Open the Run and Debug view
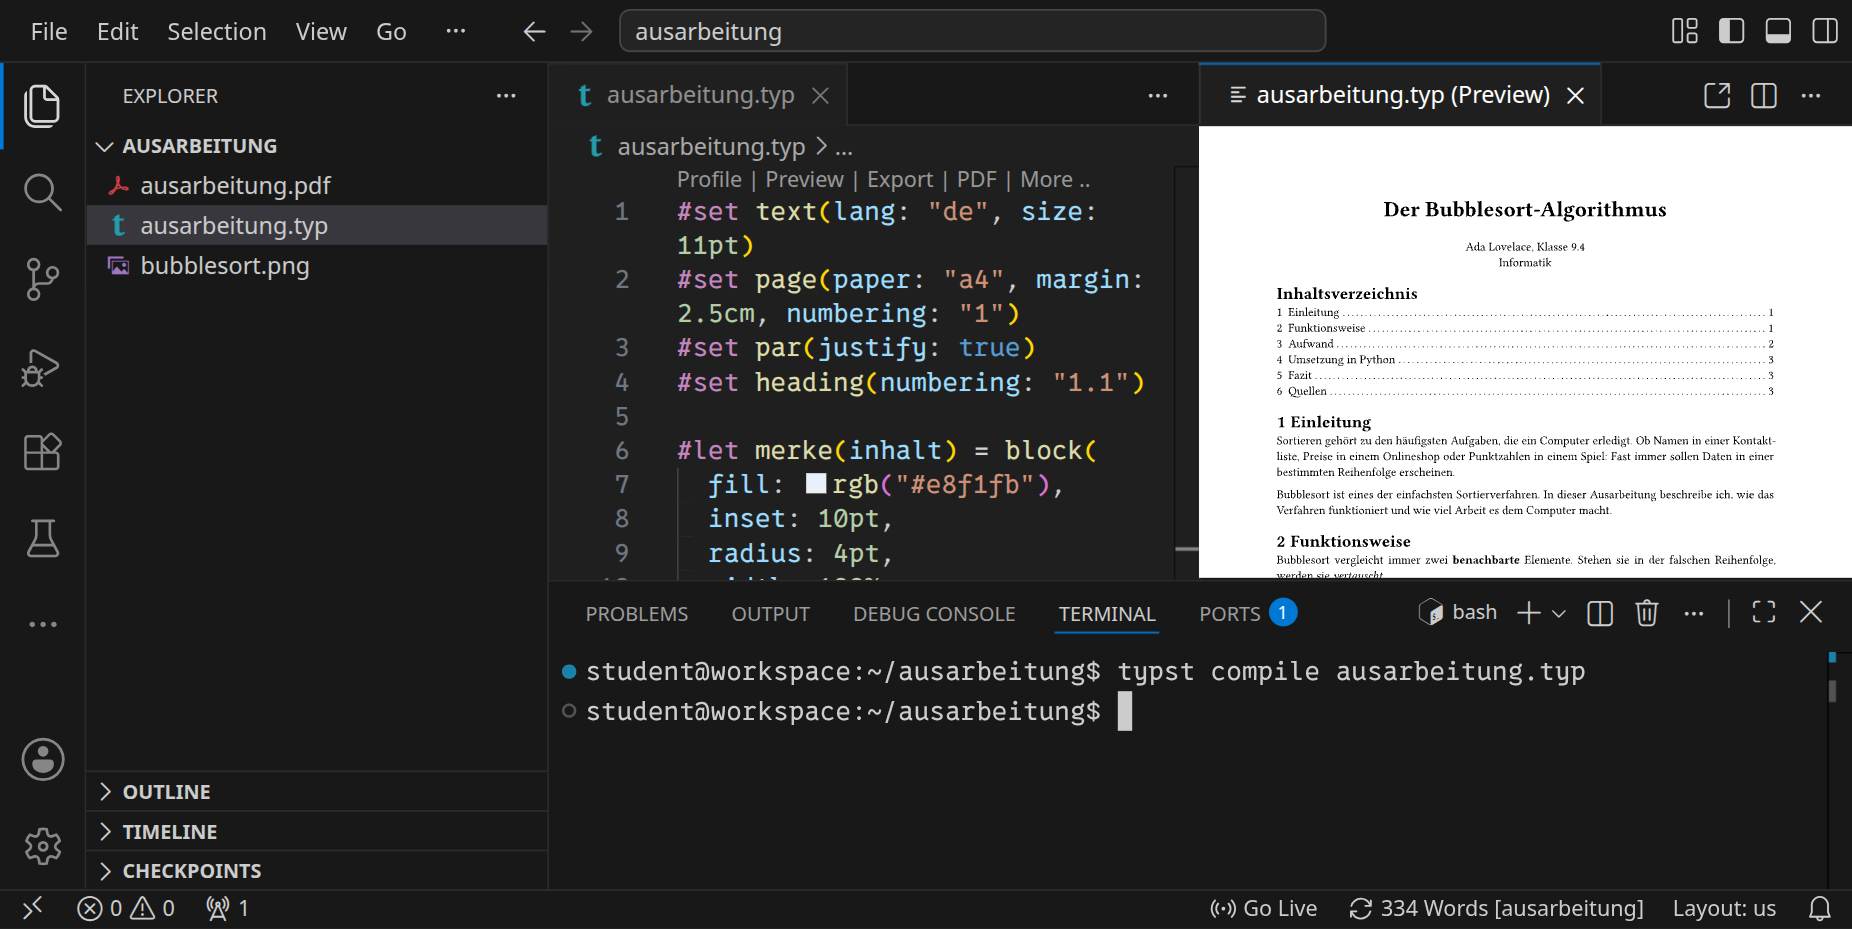Viewport: 1852px width, 929px height. (x=42, y=366)
